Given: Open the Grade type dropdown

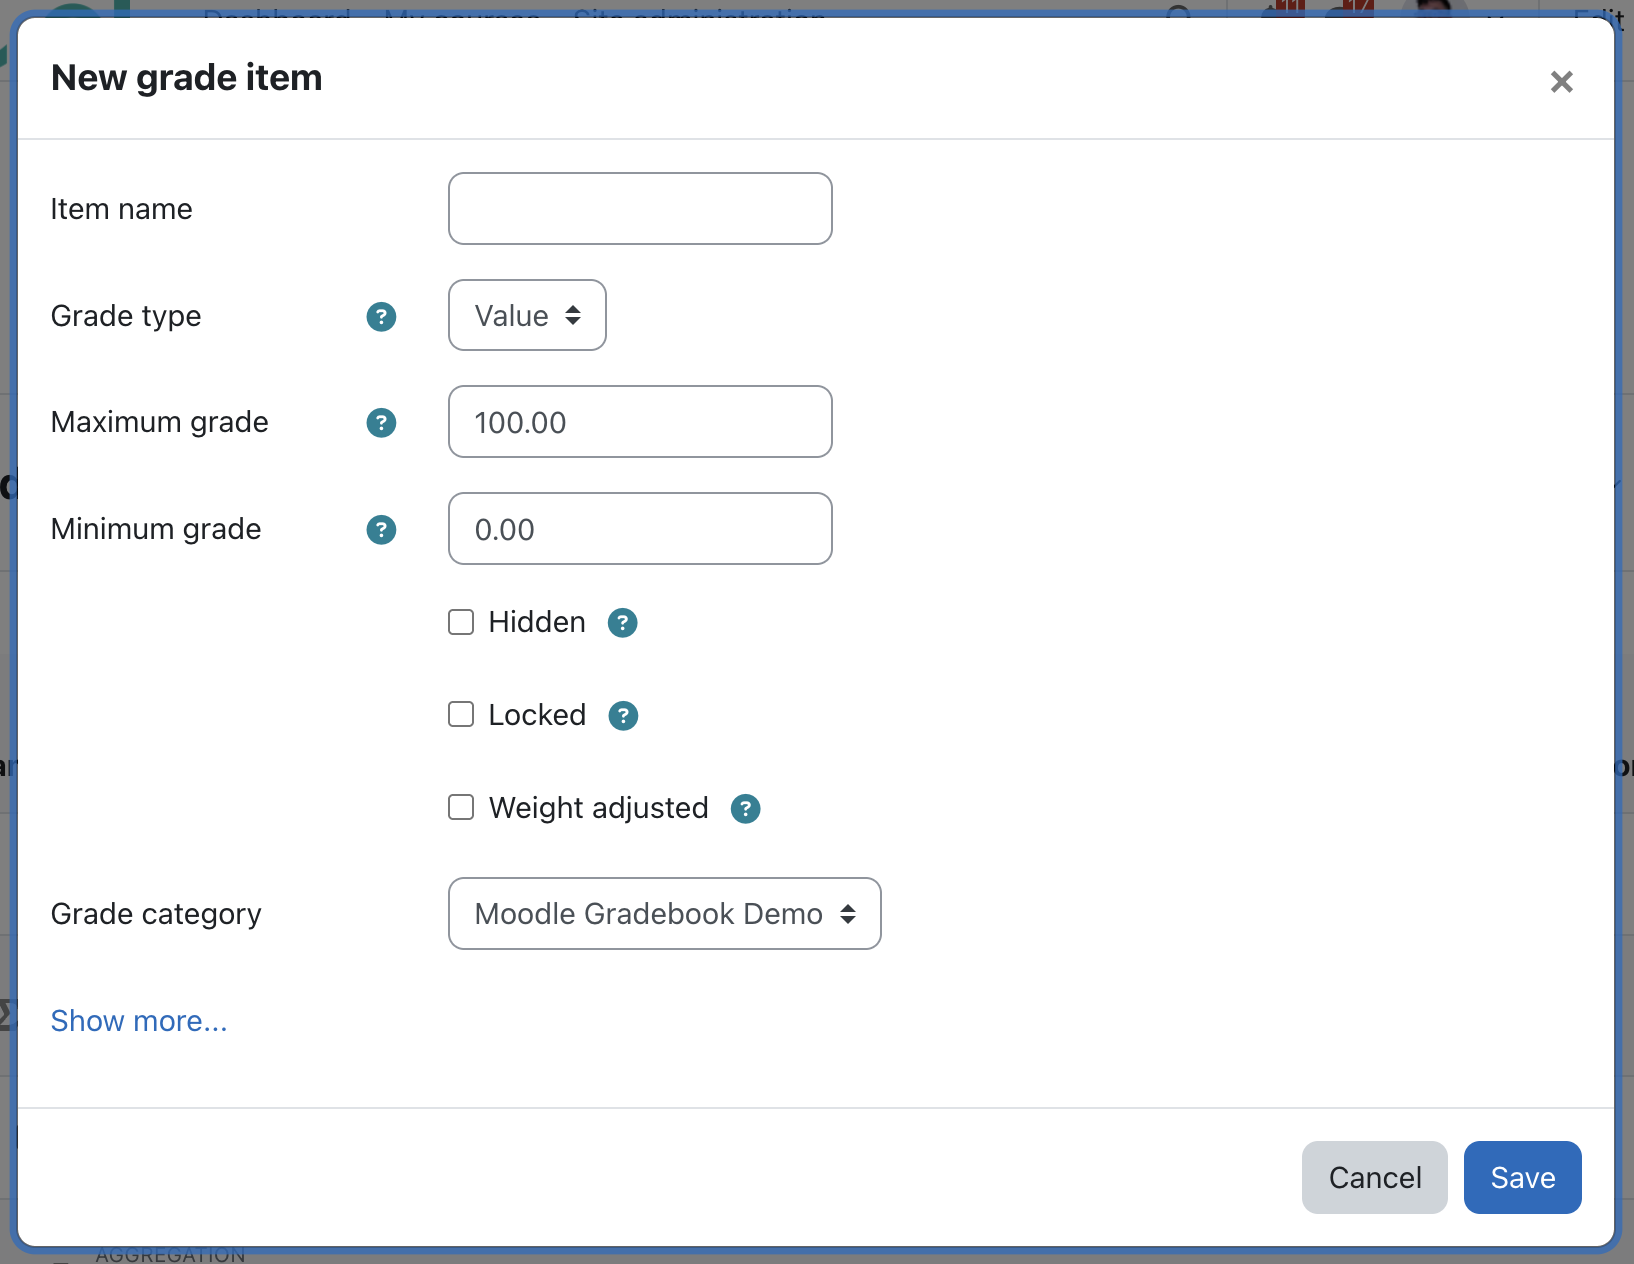Looking at the screenshot, I should click(x=527, y=315).
